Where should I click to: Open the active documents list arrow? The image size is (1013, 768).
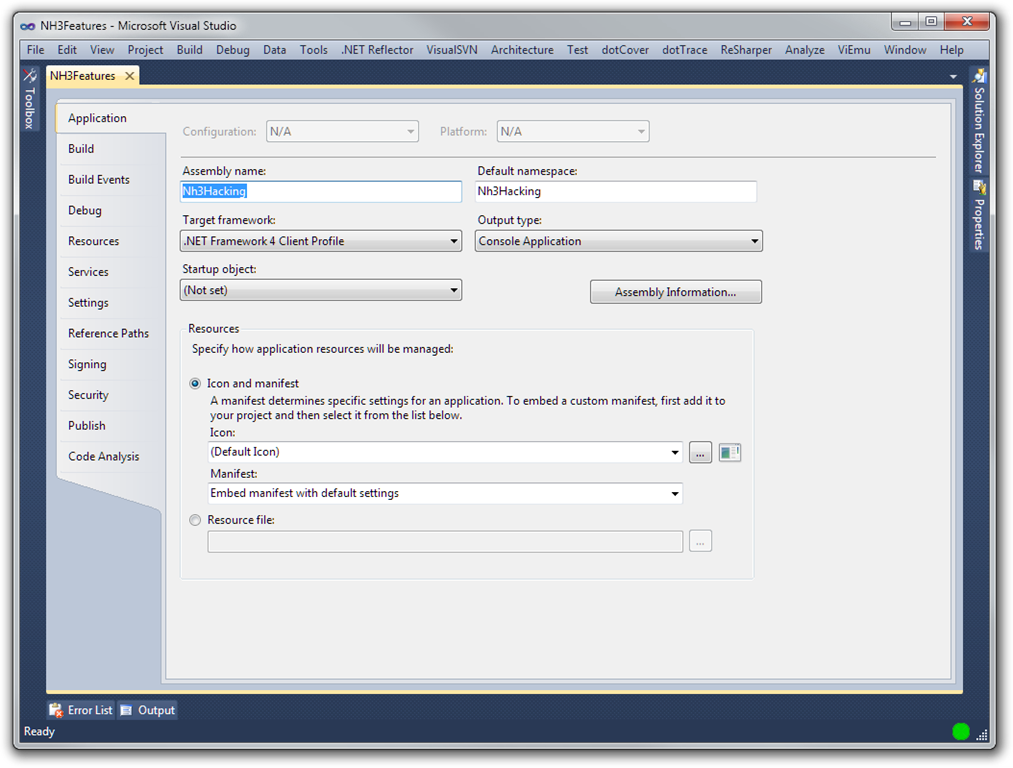click(x=953, y=76)
